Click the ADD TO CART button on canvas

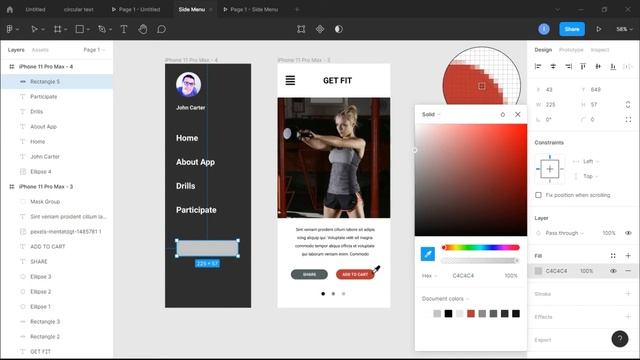(x=355, y=274)
